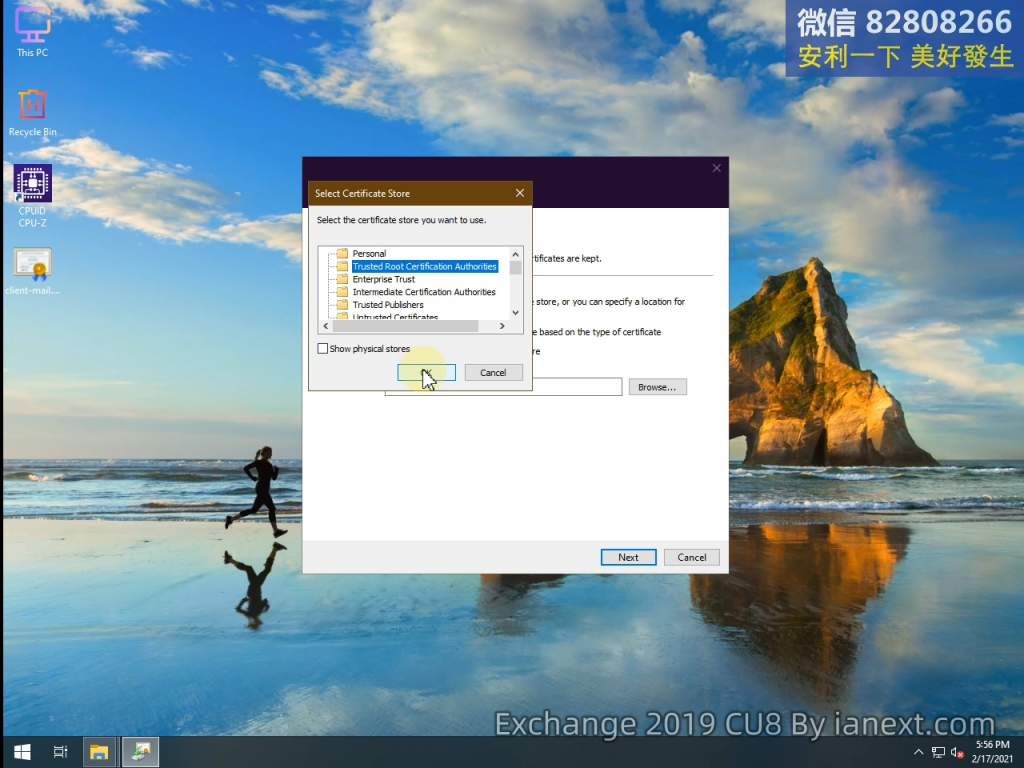Select Intermediate Certification Authorities store
1024x768 pixels.
[x=423, y=292]
